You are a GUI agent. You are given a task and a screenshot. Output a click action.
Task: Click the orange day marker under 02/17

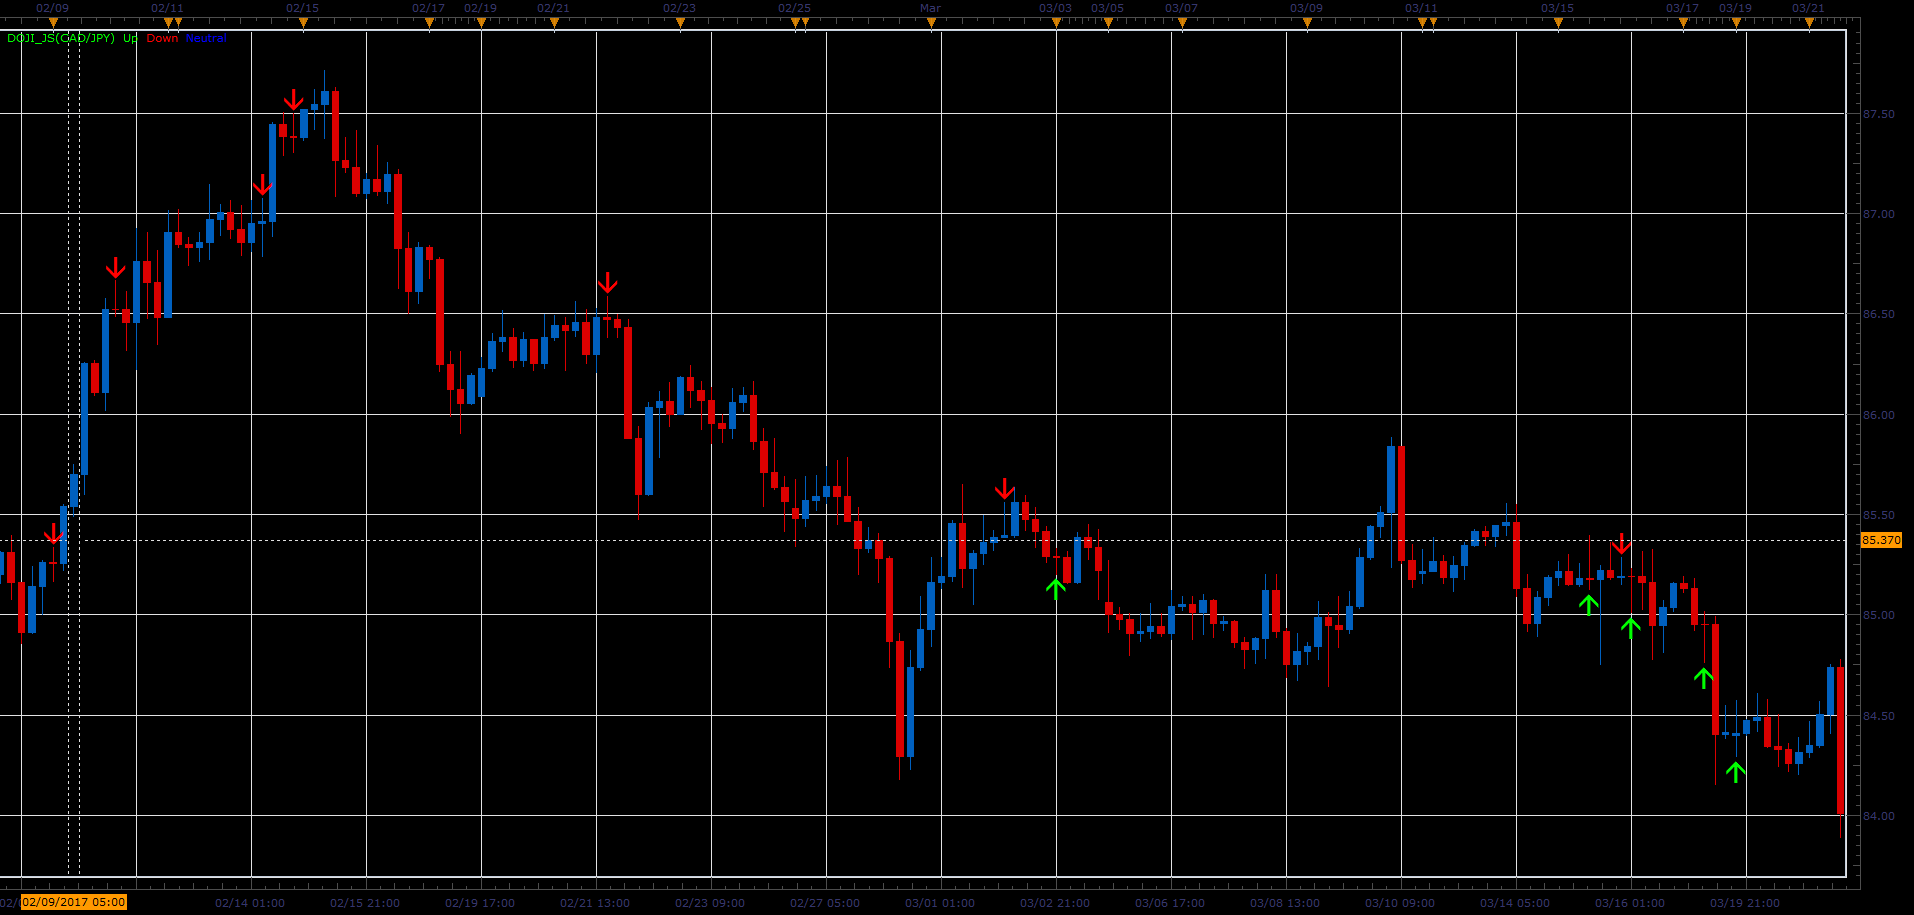(x=429, y=22)
